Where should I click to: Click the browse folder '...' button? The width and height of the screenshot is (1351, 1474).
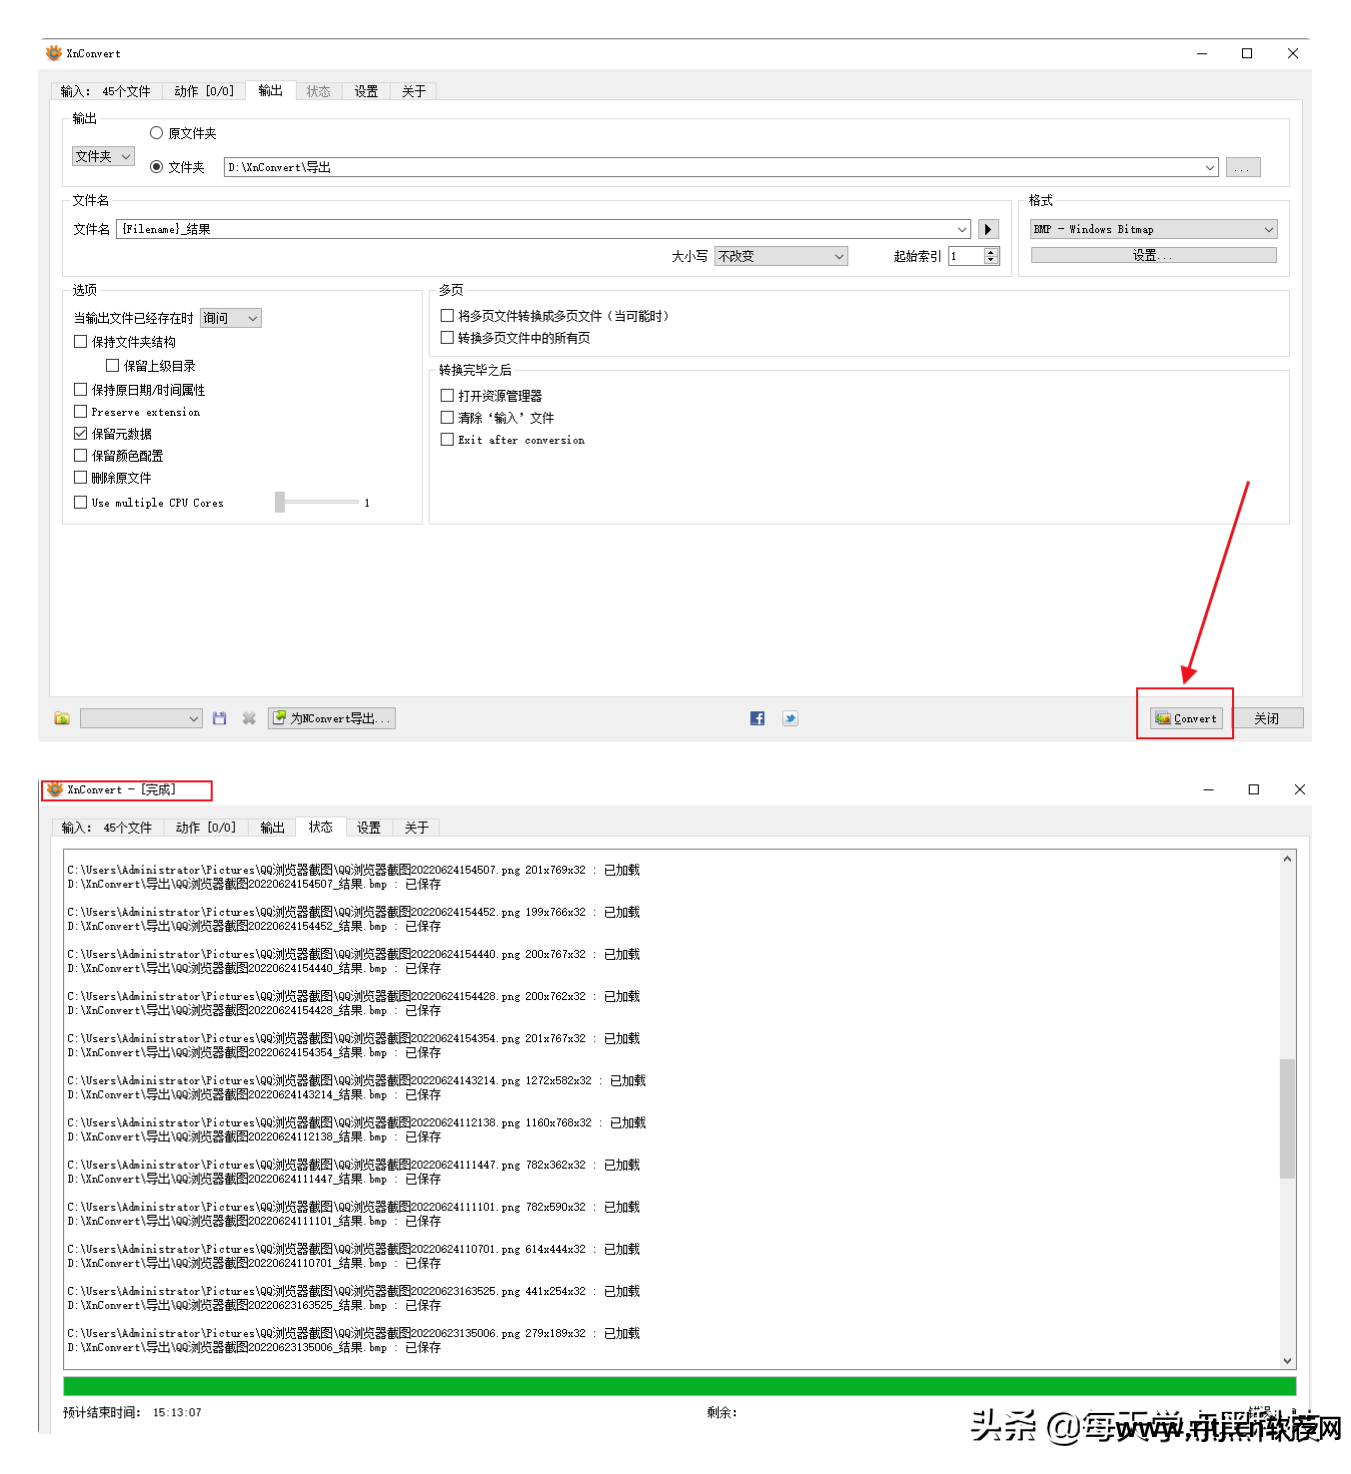tap(1243, 167)
